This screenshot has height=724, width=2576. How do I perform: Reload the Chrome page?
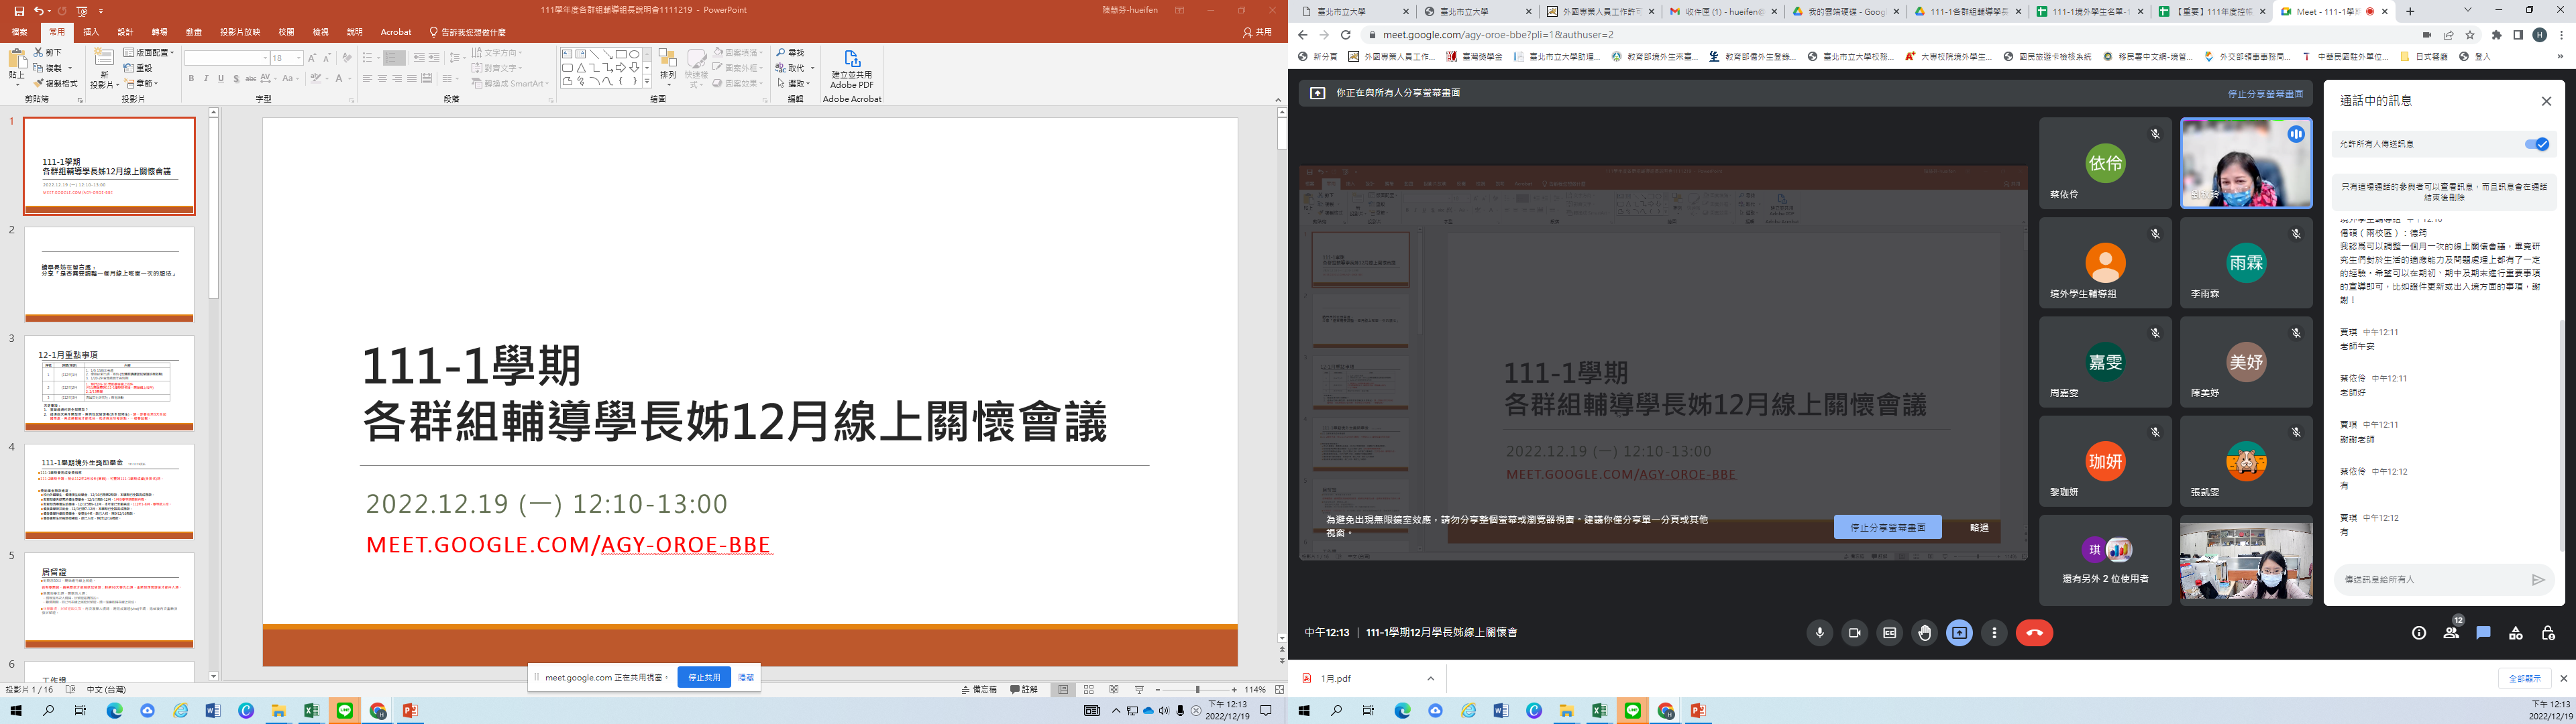coord(1345,35)
